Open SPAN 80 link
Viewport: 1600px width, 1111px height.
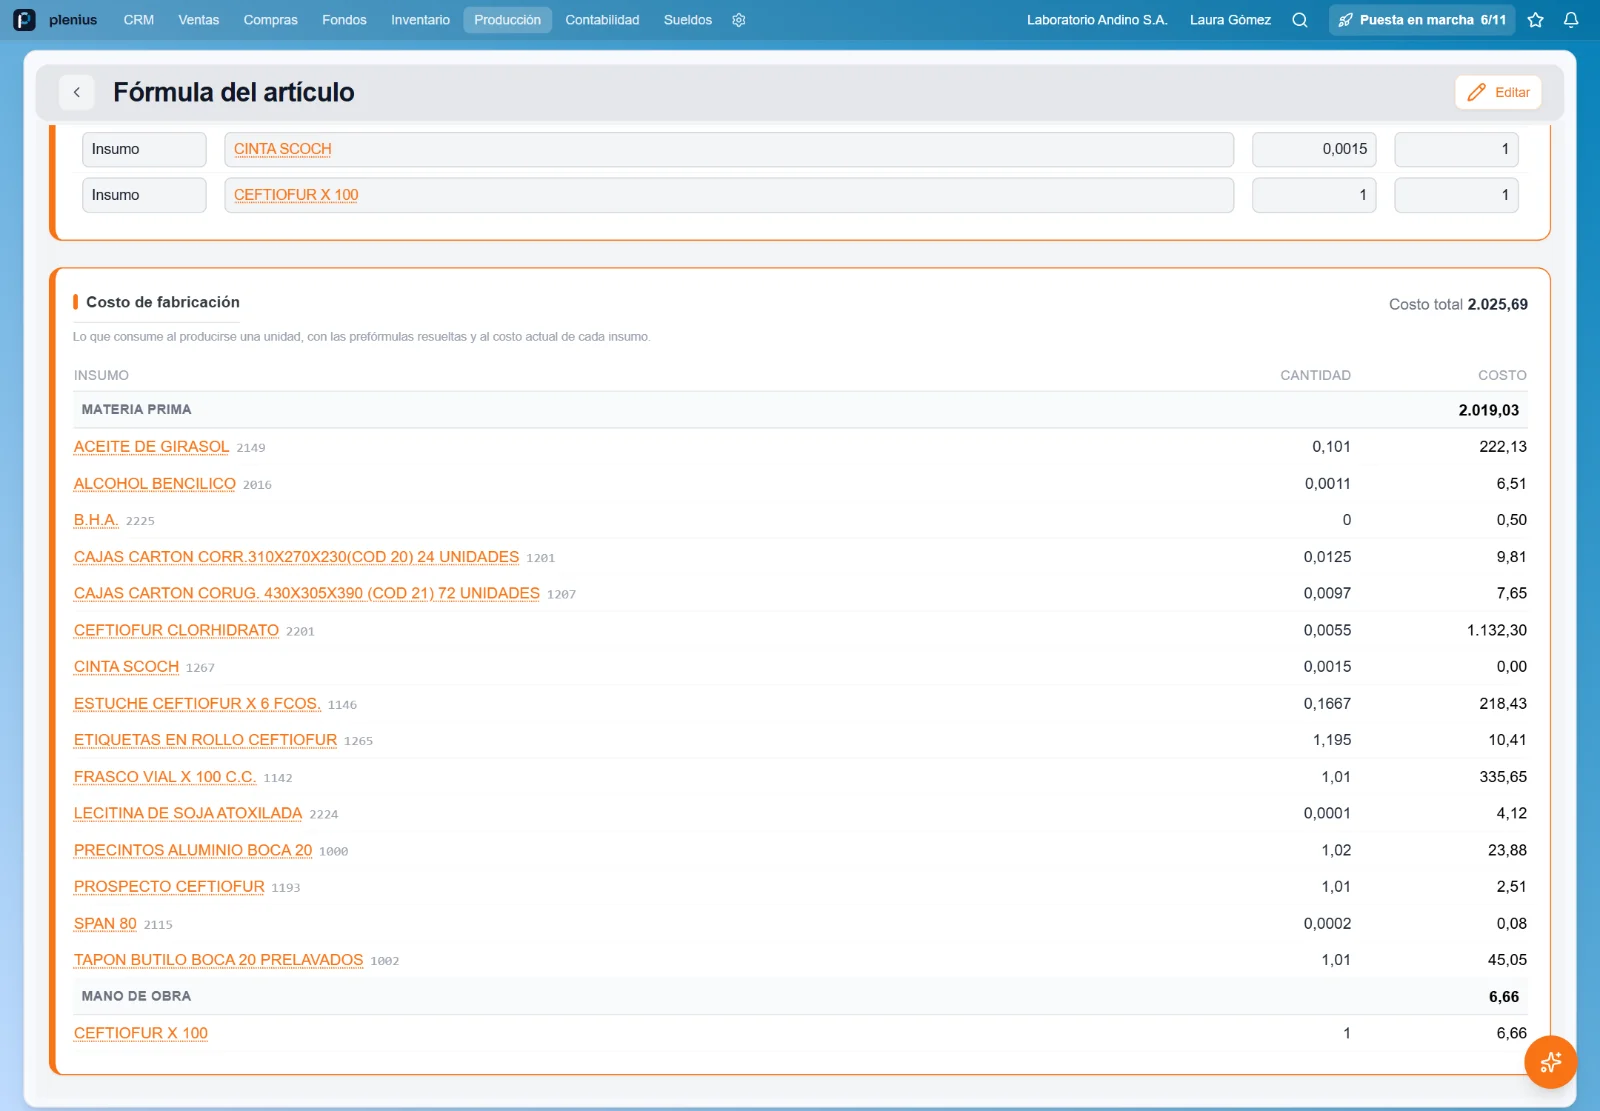(105, 924)
